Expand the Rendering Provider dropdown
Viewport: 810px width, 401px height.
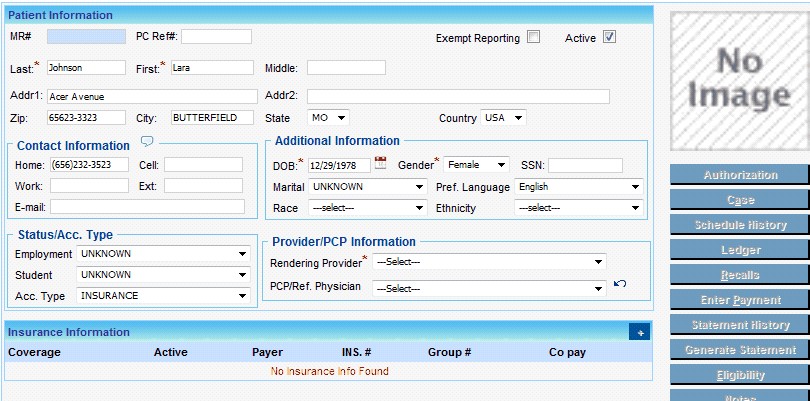pos(489,262)
